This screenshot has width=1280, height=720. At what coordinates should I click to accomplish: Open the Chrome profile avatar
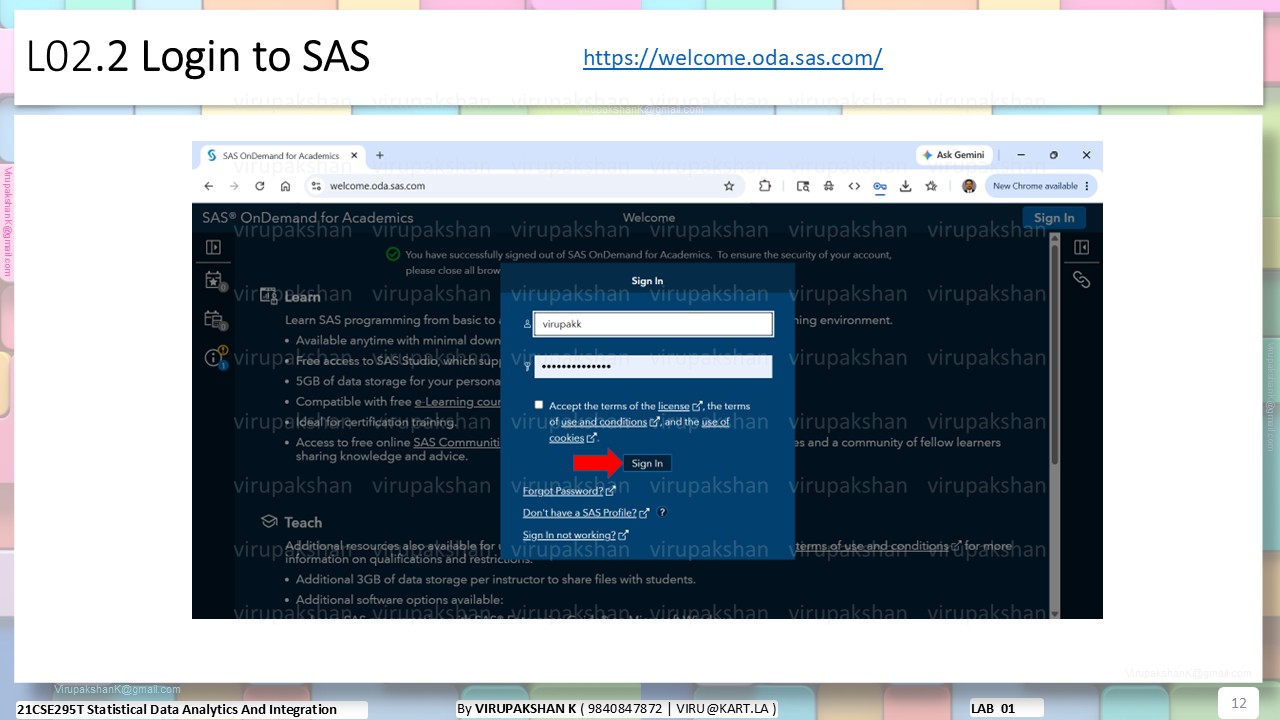(969, 186)
